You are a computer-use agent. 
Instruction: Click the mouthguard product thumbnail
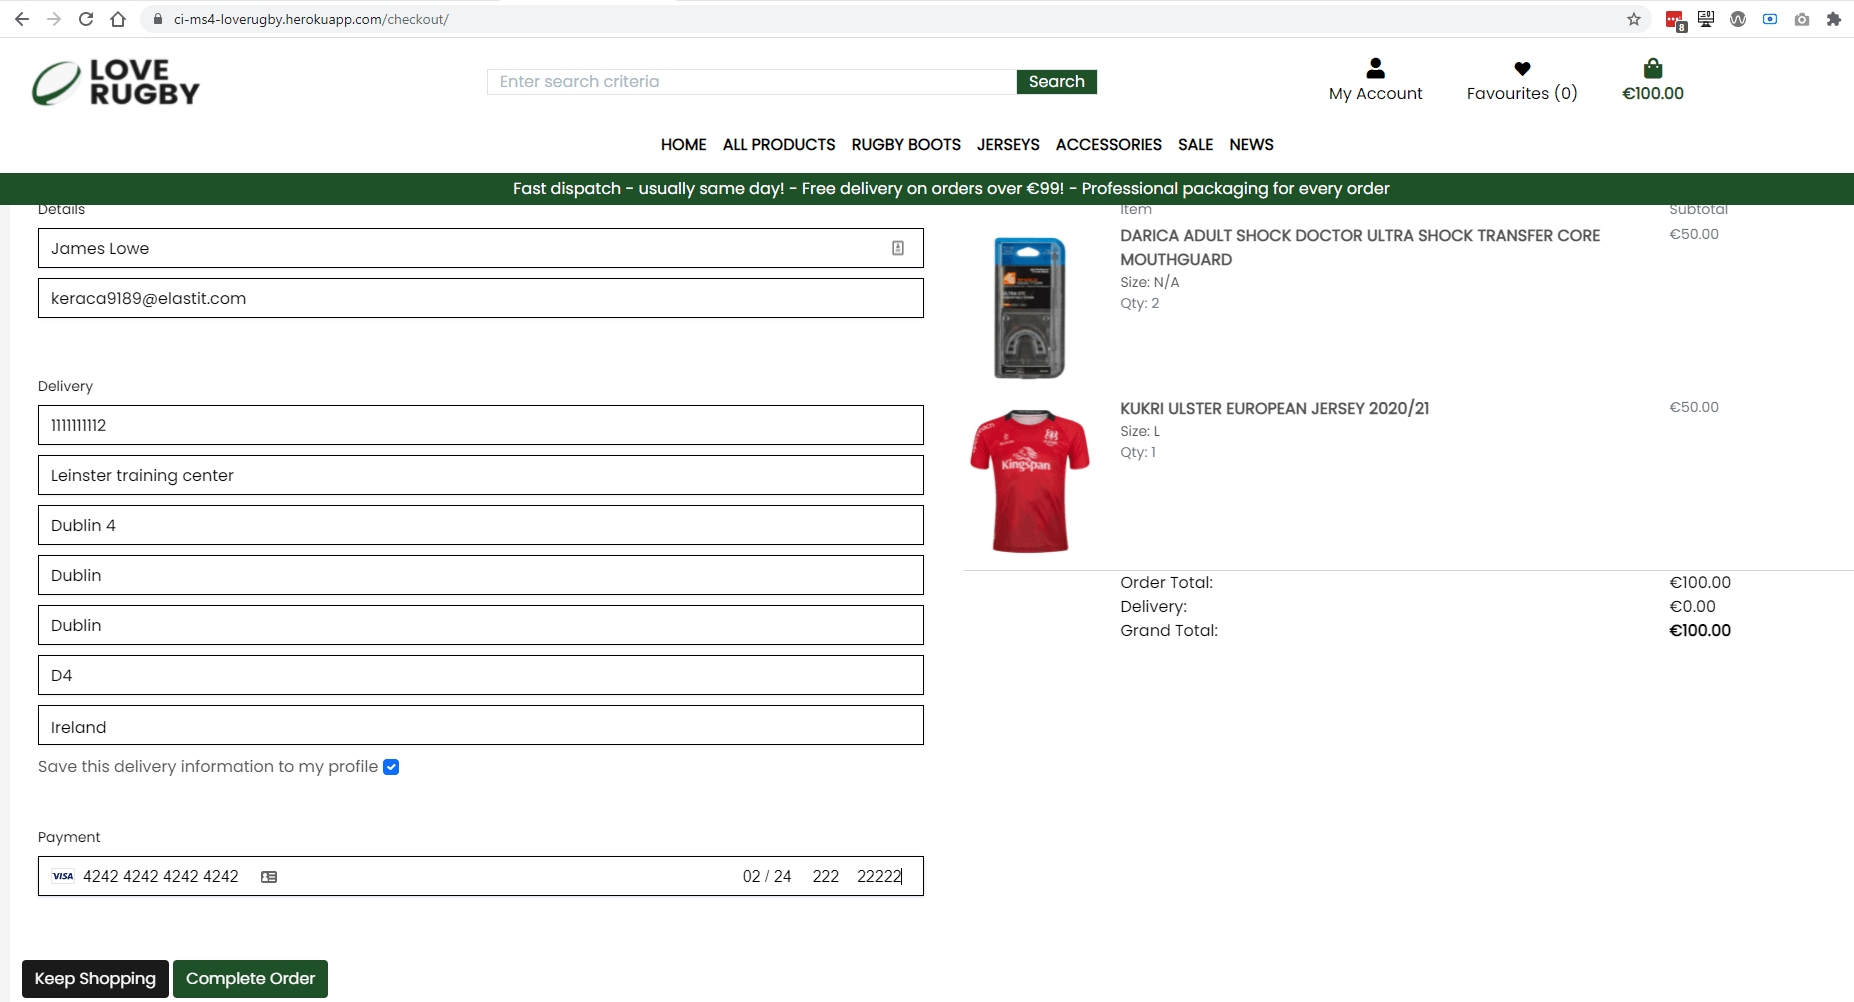(x=1030, y=308)
